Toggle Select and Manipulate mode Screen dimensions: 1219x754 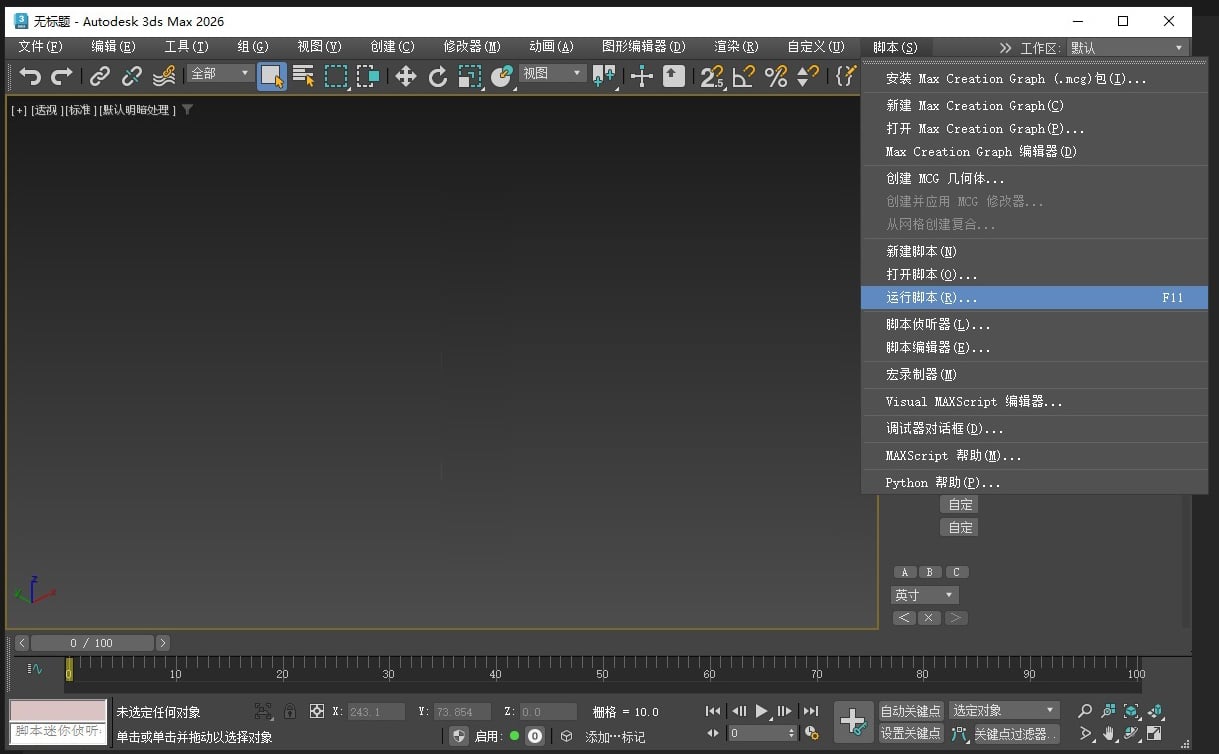642,76
